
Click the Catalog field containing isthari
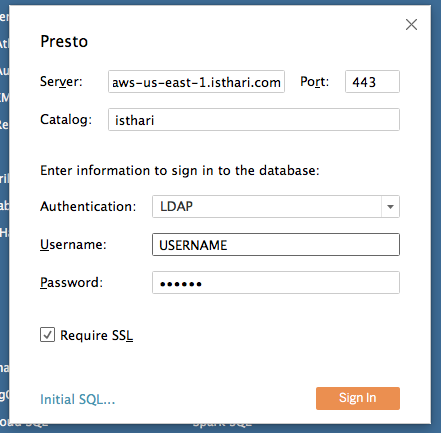click(x=254, y=120)
